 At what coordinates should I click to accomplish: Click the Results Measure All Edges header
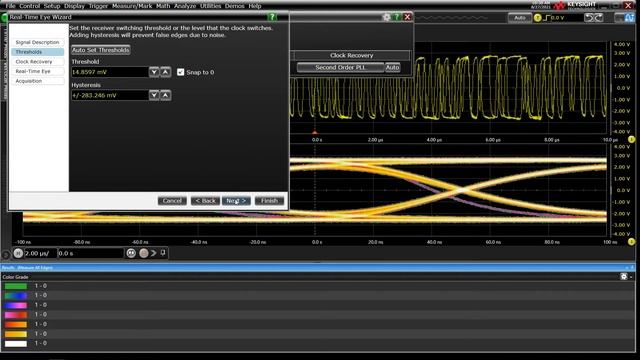click(x=27, y=268)
